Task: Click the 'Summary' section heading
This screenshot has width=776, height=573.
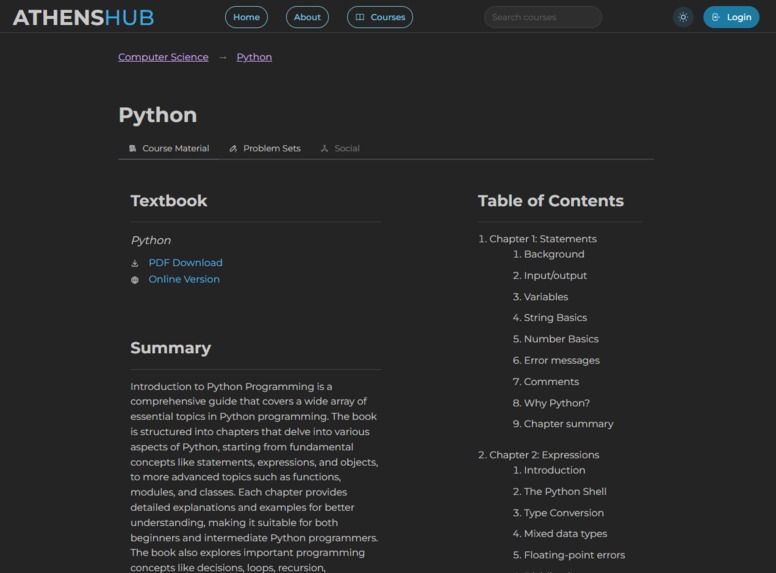Action: 171,348
